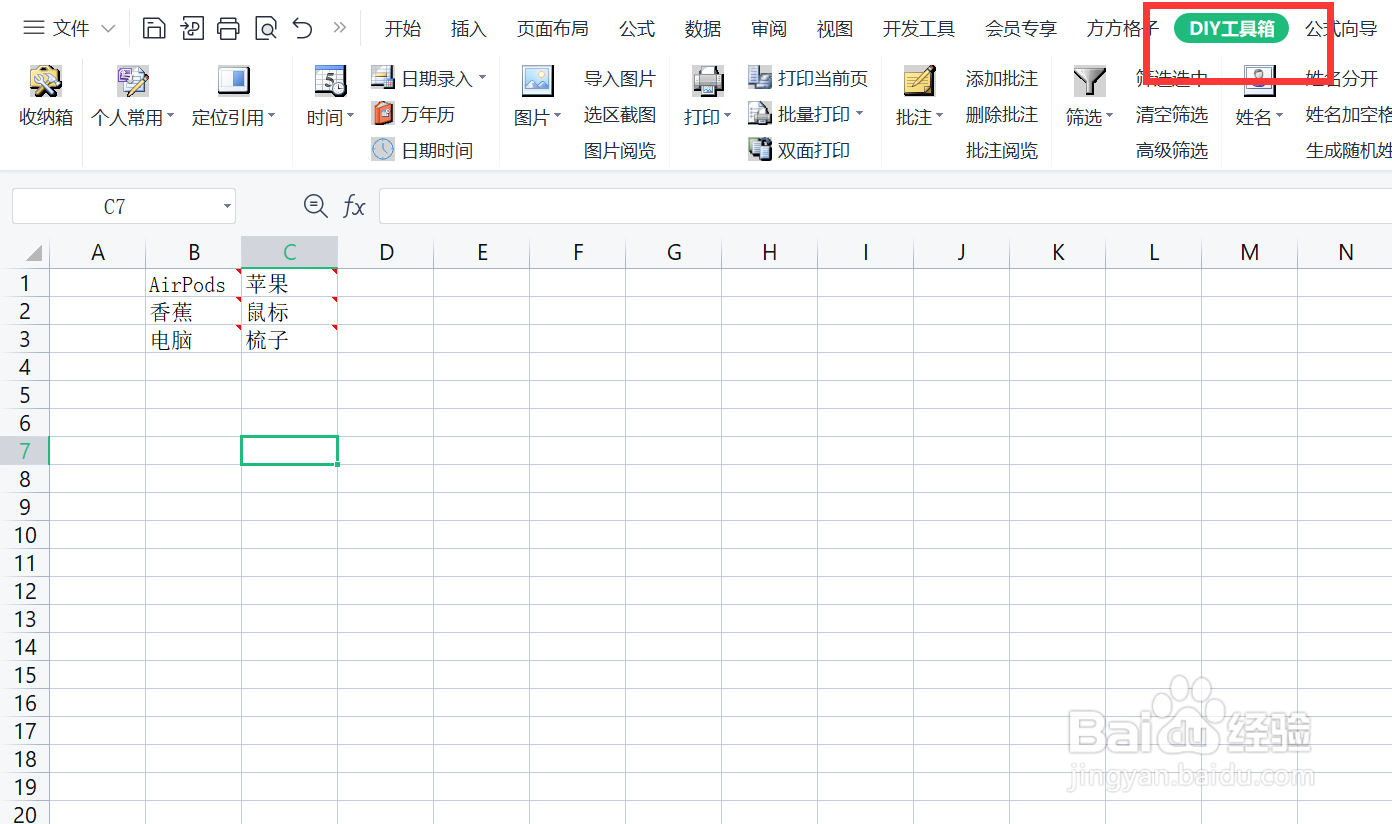Open the 会员专享 tab
The width and height of the screenshot is (1392, 824).
click(x=1021, y=29)
